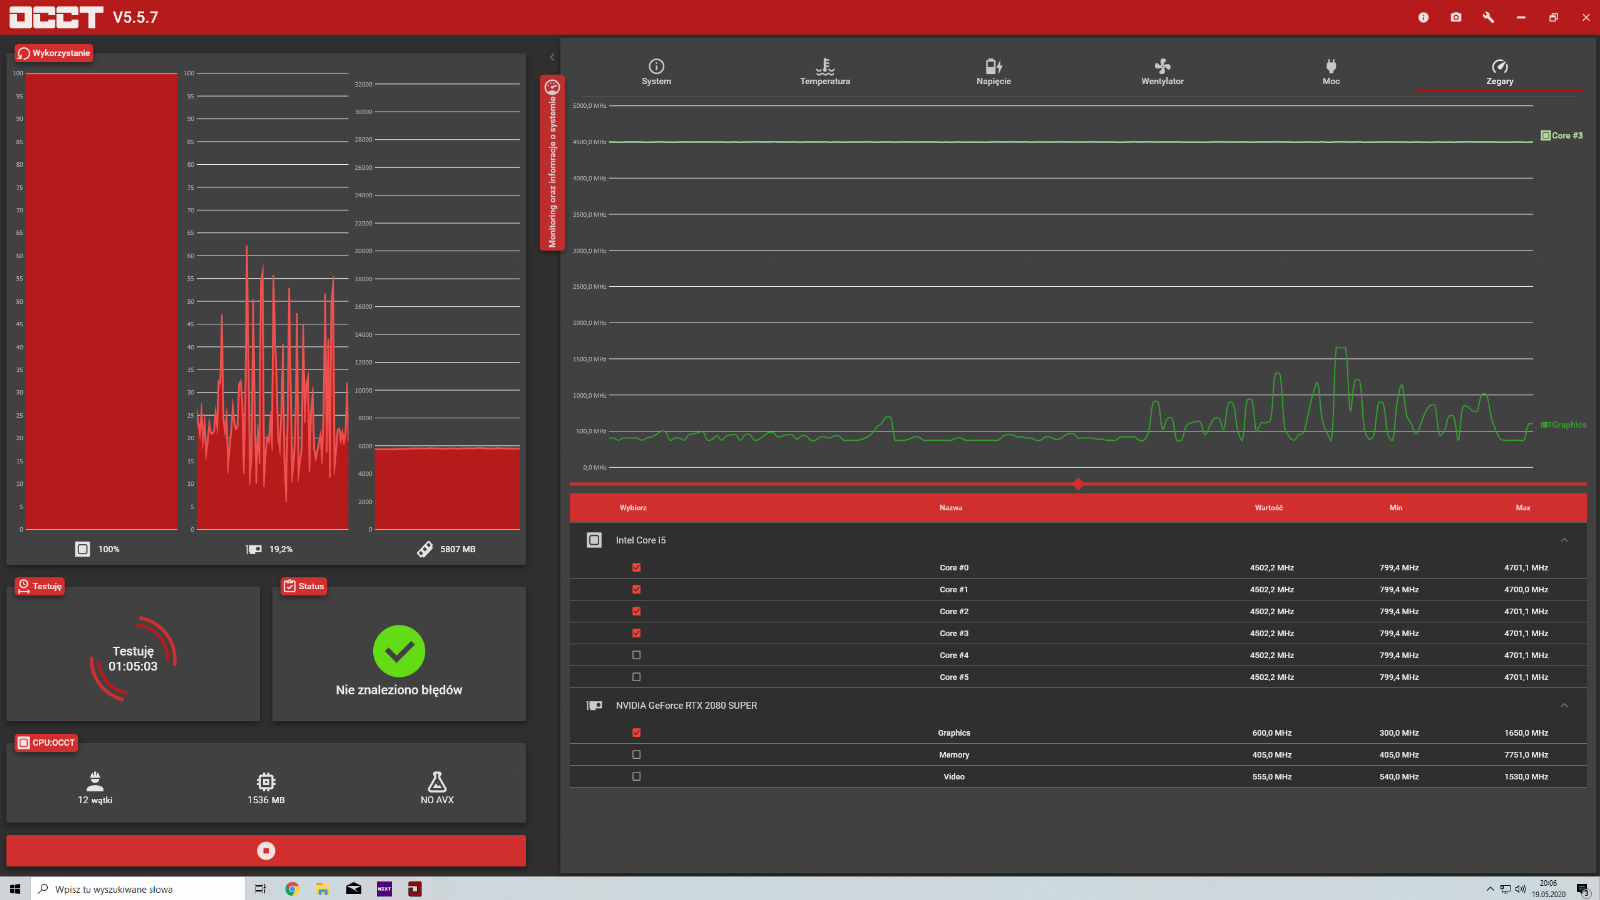Open the notification center icon
The image size is (1600, 900).
pyautogui.click(x=1583, y=889)
